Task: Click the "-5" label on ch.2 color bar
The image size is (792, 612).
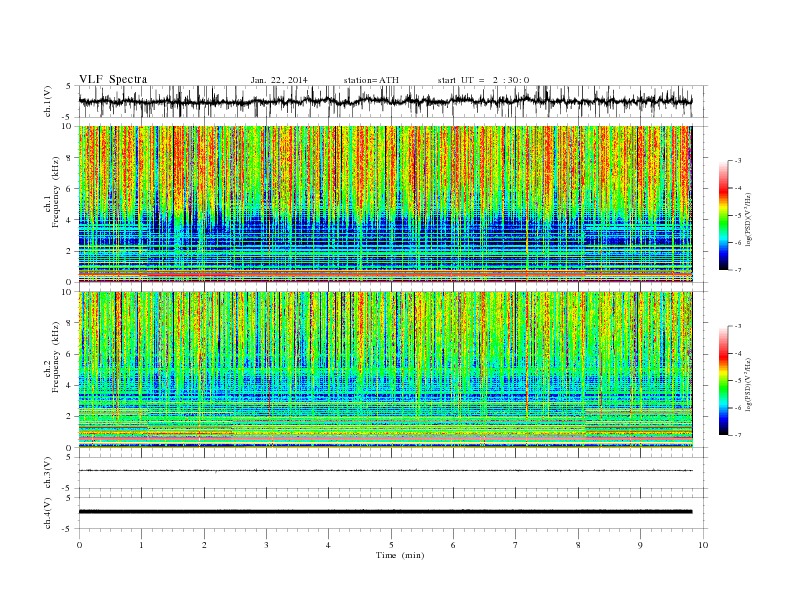Action: (x=737, y=380)
